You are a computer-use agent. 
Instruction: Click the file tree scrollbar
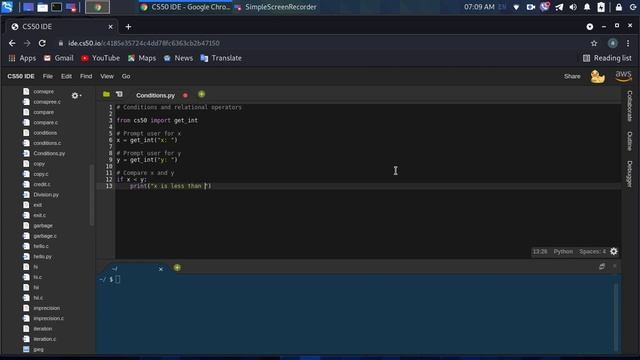click(x=92, y=195)
